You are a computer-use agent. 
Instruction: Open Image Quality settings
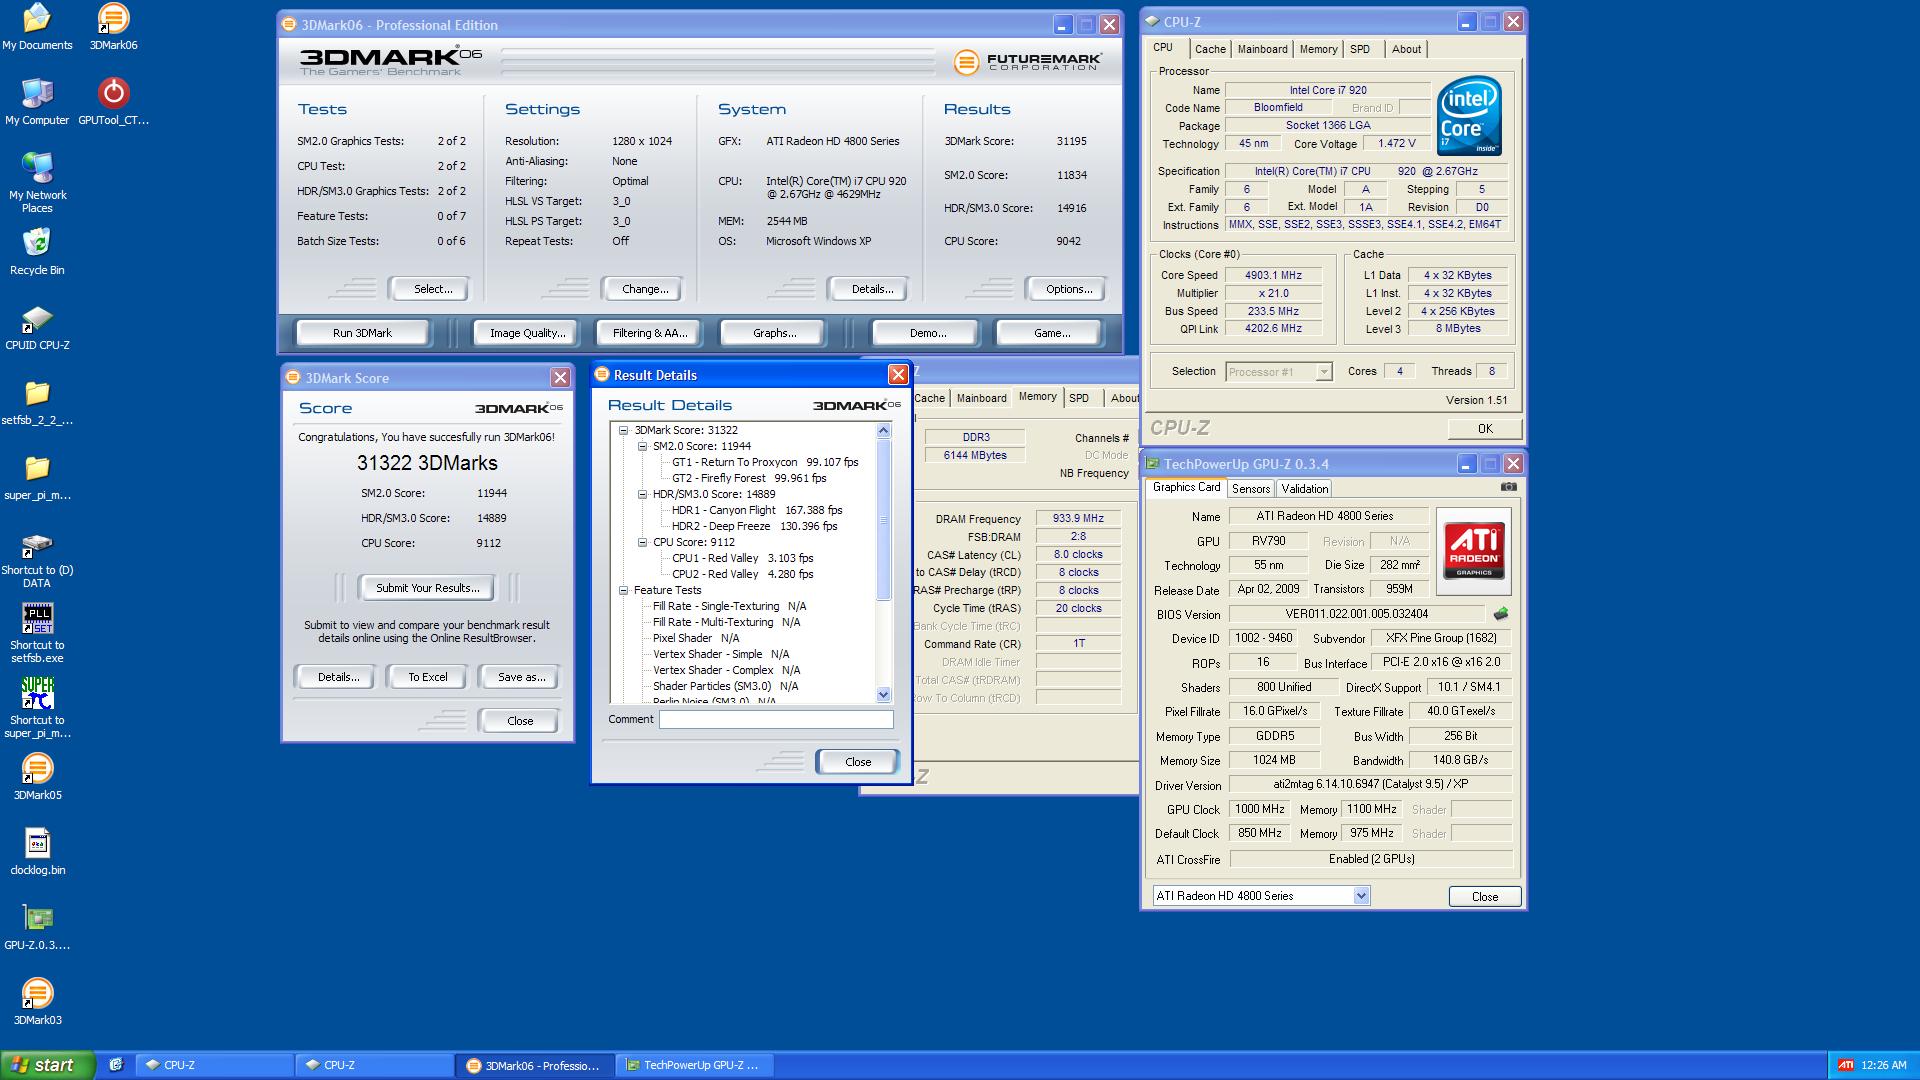(527, 333)
